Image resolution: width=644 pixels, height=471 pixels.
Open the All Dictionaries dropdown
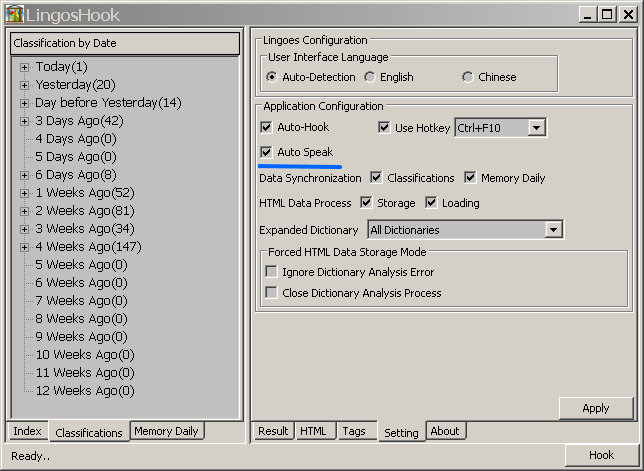(553, 230)
